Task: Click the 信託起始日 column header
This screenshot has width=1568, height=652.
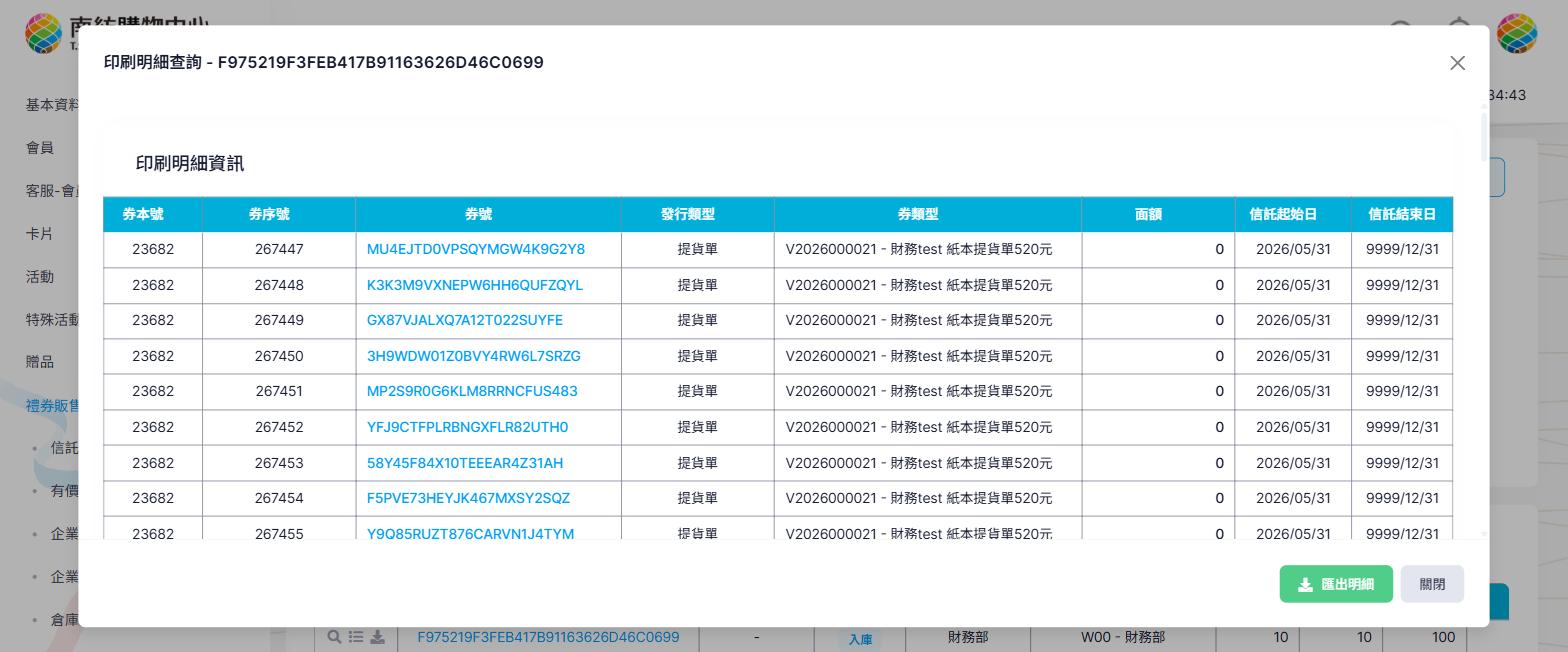Action: tap(1293, 214)
